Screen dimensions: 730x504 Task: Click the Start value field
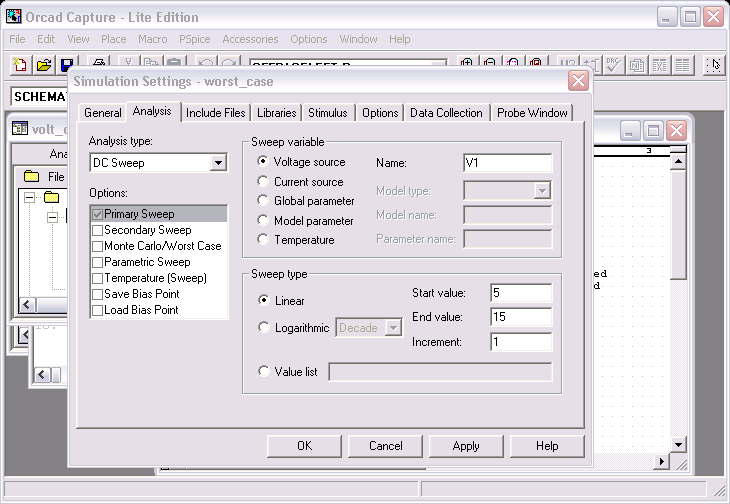click(x=521, y=293)
